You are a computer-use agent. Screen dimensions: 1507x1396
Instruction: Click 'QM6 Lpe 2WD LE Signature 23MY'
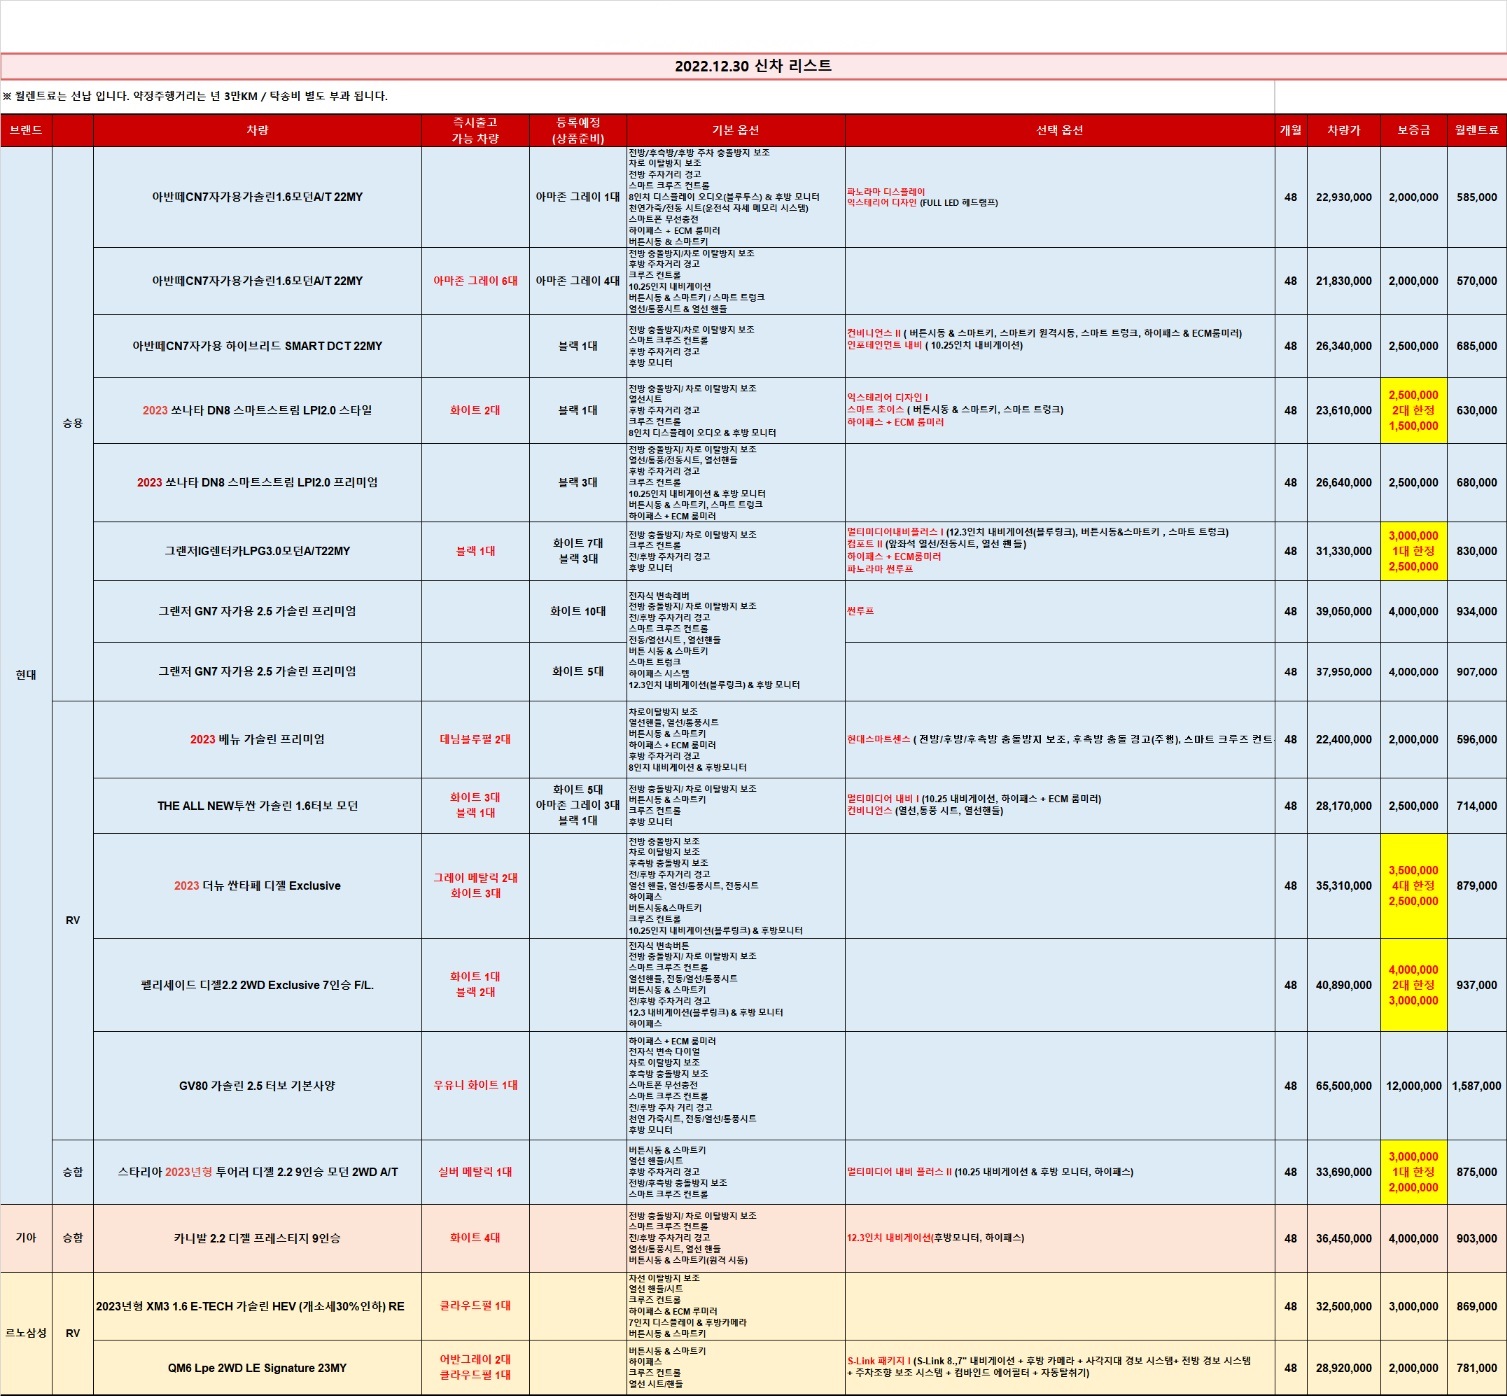257,1368
